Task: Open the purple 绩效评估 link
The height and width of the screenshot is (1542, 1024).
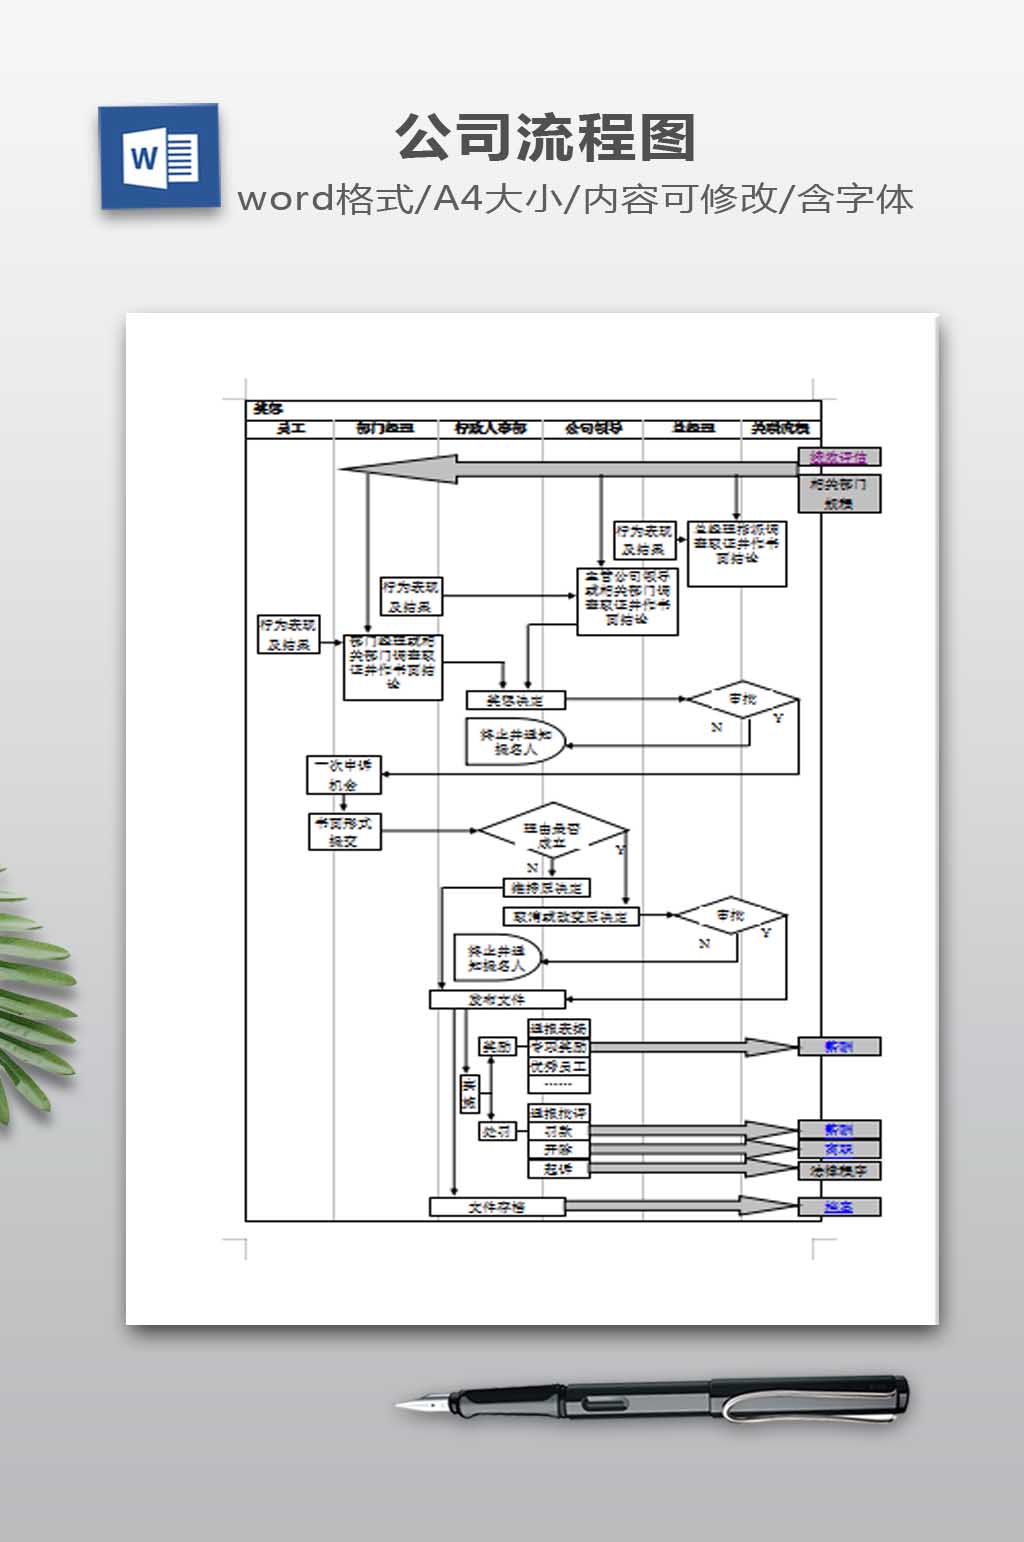Action: [839, 457]
